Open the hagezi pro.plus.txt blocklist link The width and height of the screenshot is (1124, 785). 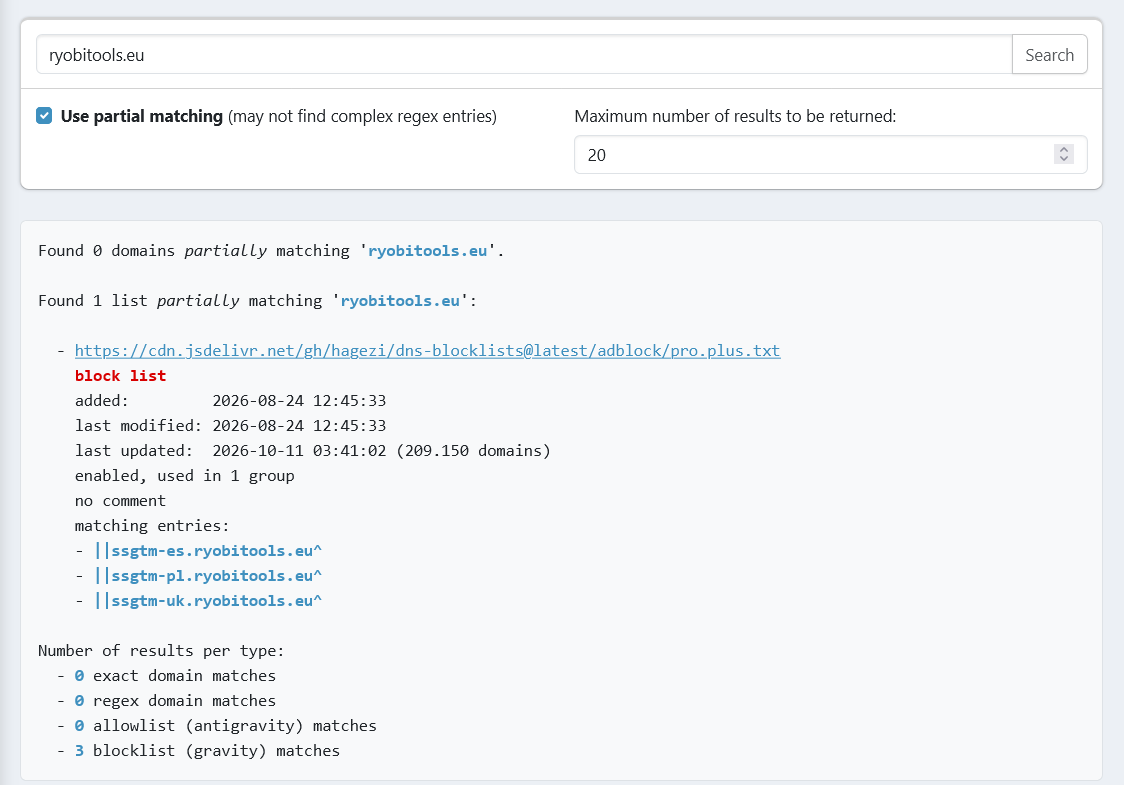tap(427, 351)
